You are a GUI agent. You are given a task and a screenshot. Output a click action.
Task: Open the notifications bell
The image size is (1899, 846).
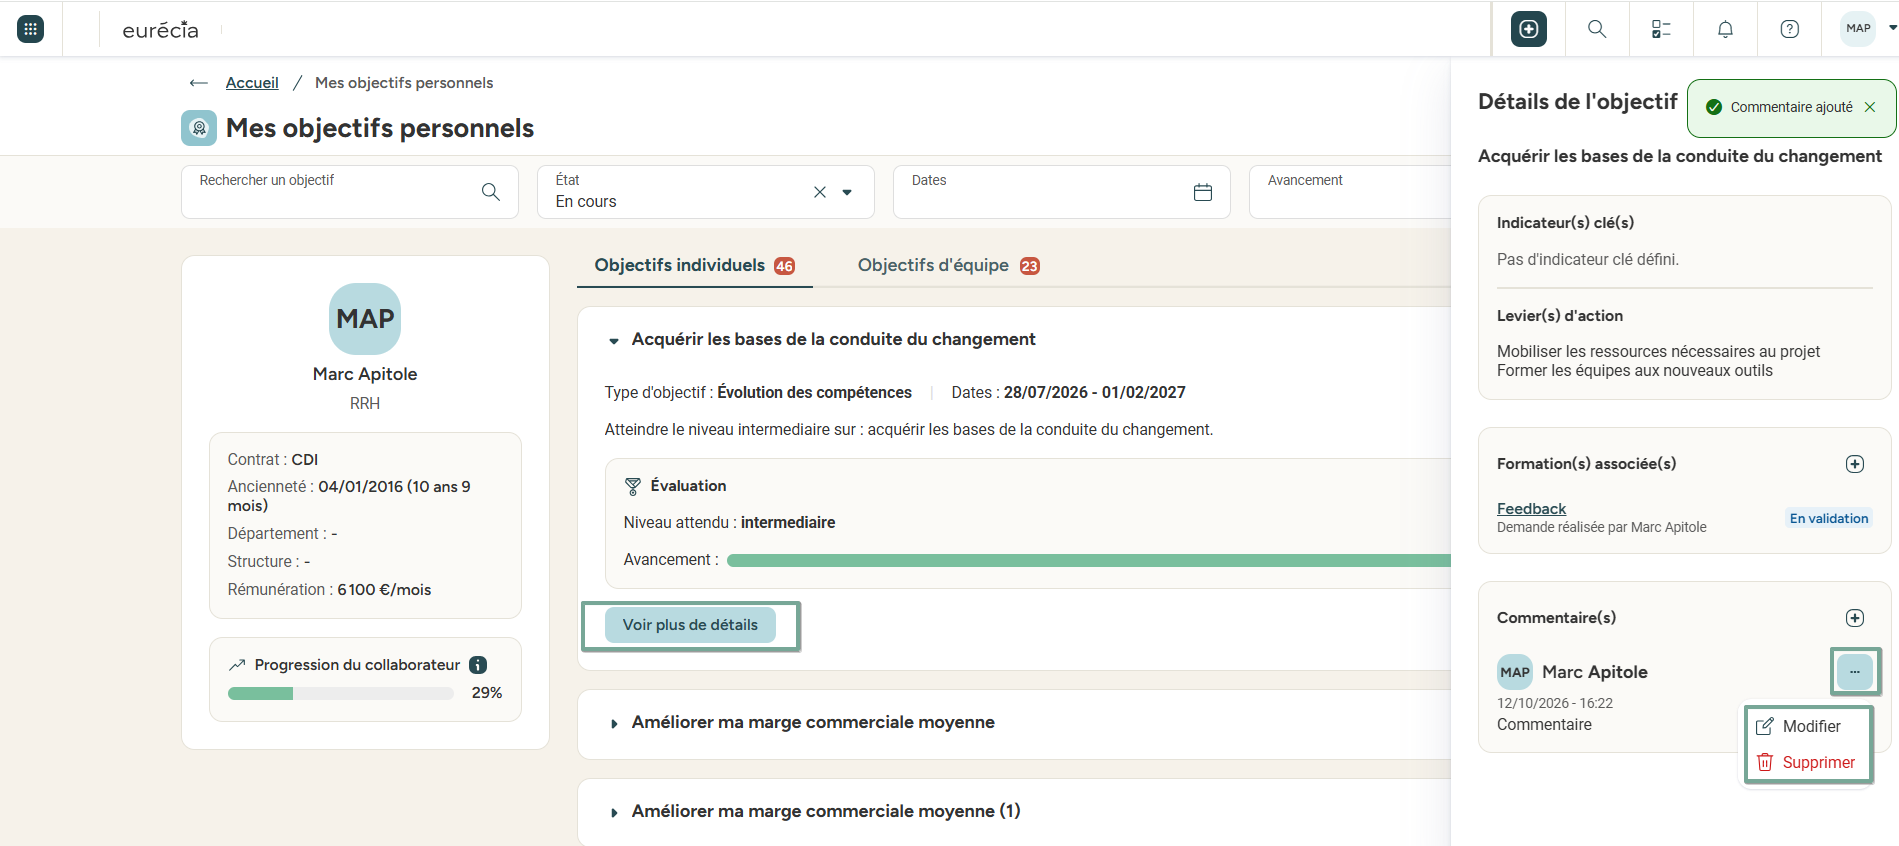1725,29
